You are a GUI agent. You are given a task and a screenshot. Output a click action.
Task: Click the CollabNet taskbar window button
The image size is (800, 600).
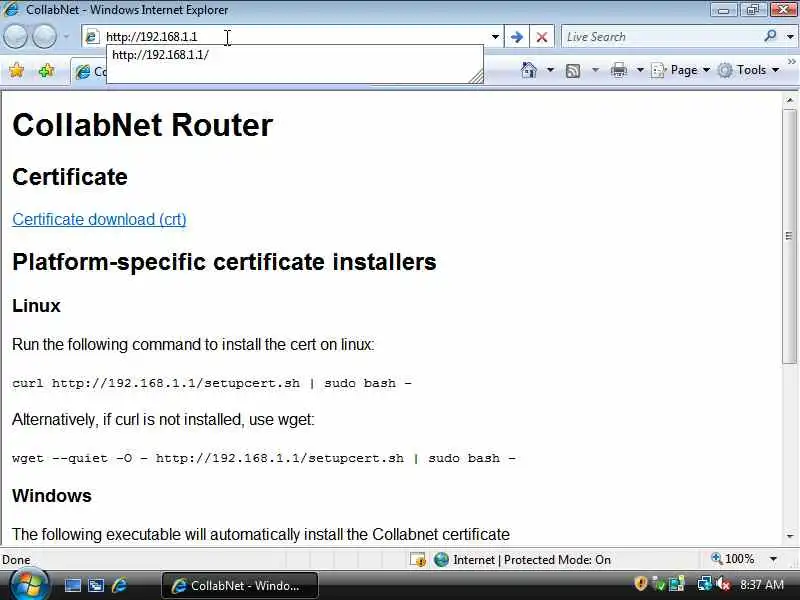pos(240,585)
